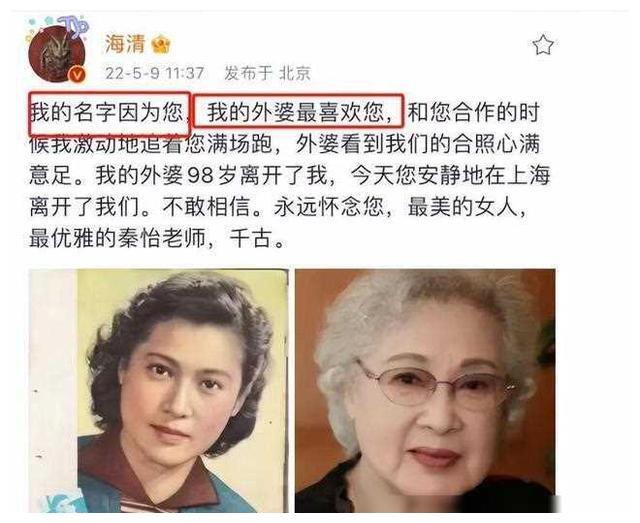Tap the star favorite icon
Image resolution: width=640 pixels, height=523 pixels.
click(543, 45)
